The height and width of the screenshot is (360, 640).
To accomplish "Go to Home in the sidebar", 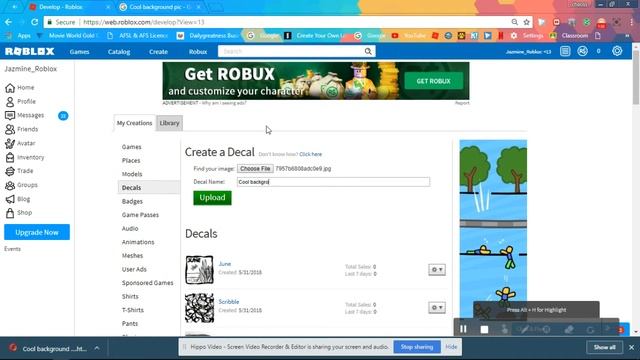I will [x=20, y=87].
